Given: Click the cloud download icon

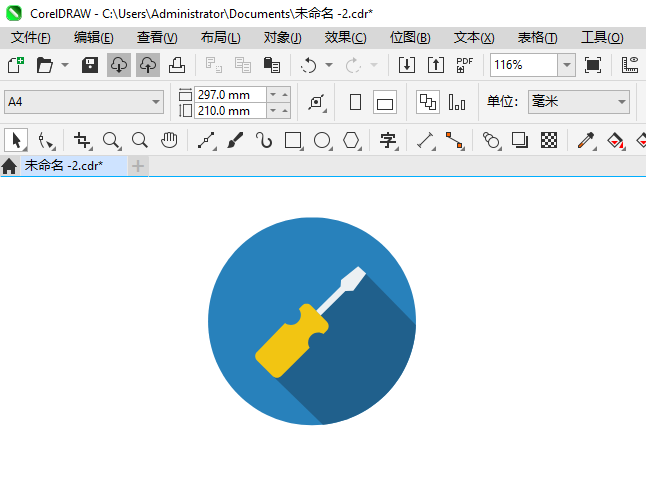Looking at the screenshot, I should pyautogui.click(x=119, y=65).
